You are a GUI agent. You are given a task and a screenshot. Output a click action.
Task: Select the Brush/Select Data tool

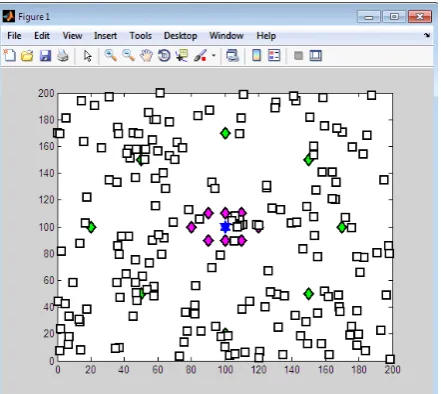pyautogui.click(x=200, y=56)
